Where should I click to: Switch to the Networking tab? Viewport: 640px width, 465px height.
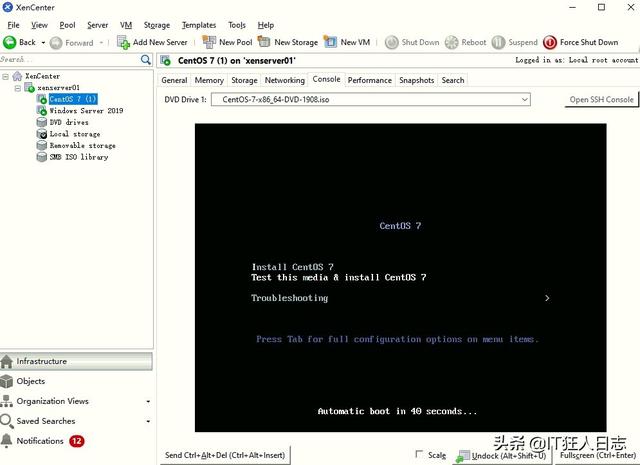[x=284, y=80]
